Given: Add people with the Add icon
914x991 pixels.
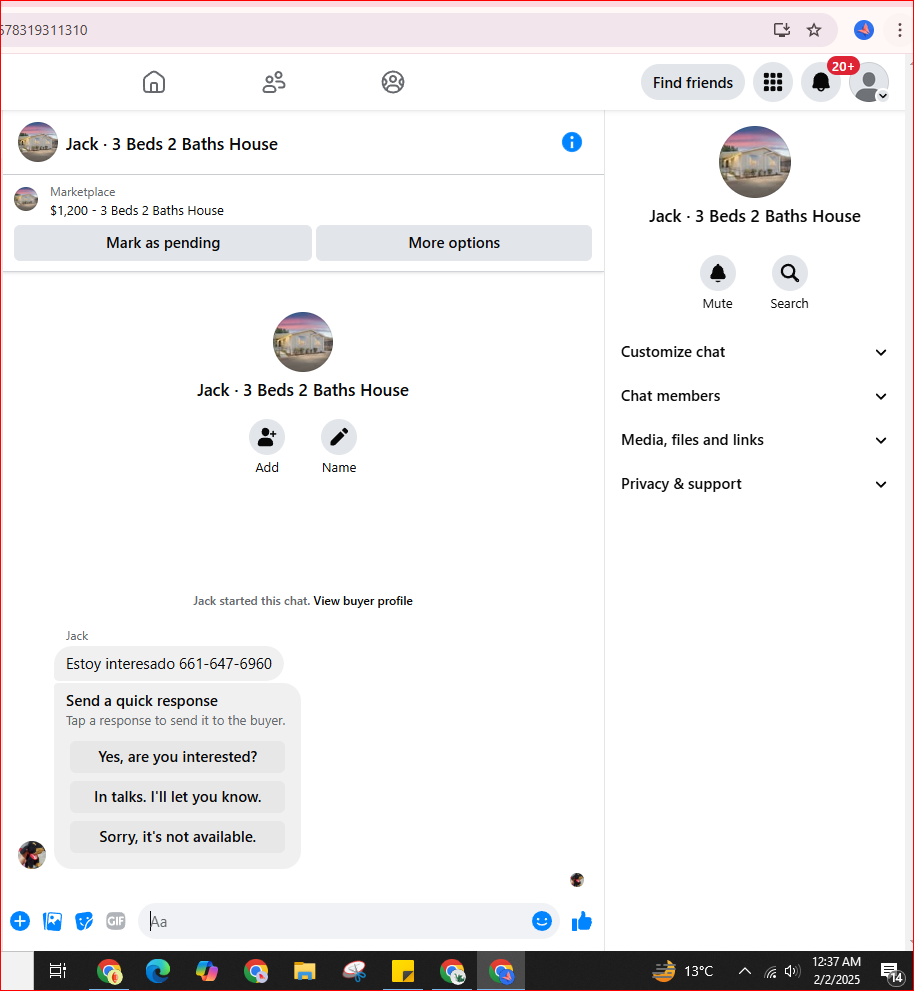Looking at the screenshot, I should [x=267, y=437].
